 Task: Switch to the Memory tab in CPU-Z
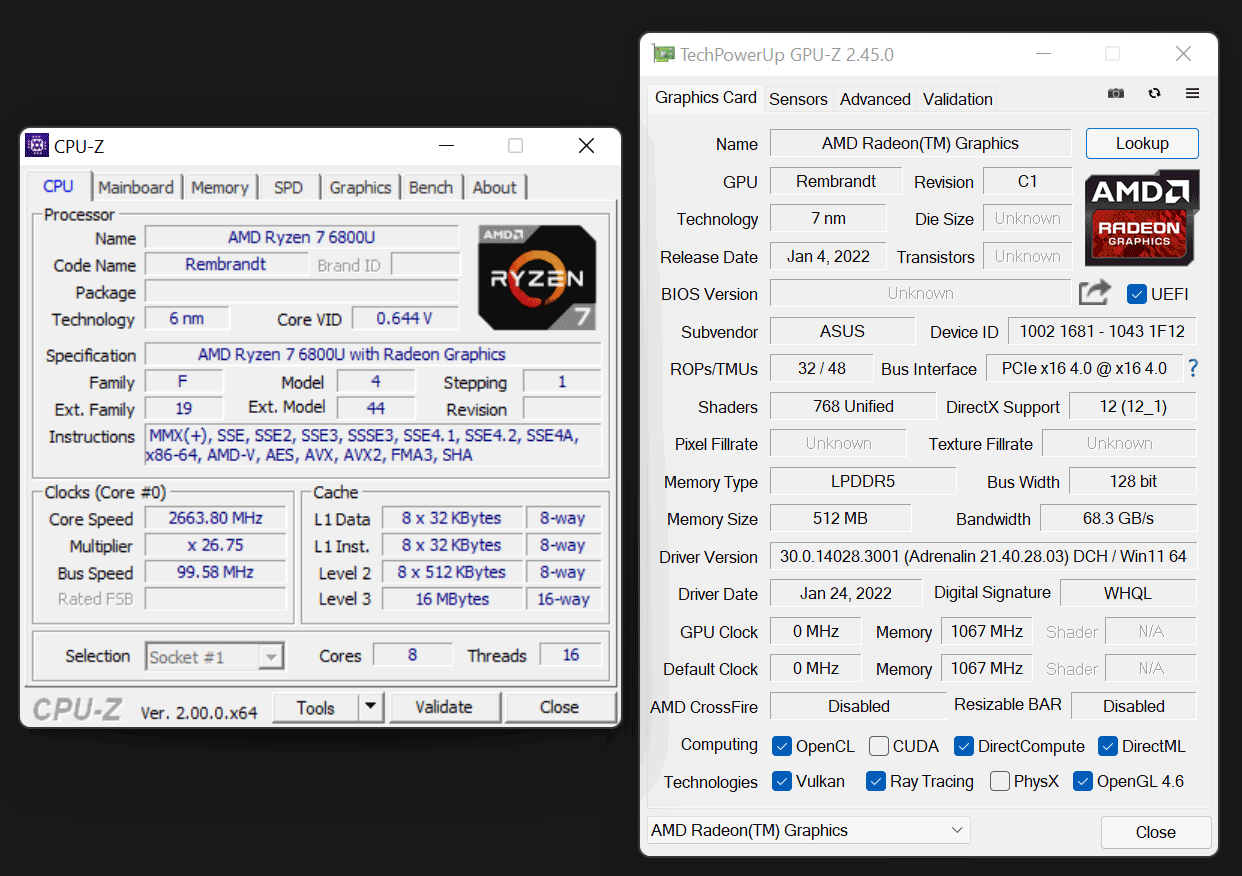pyautogui.click(x=220, y=187)
